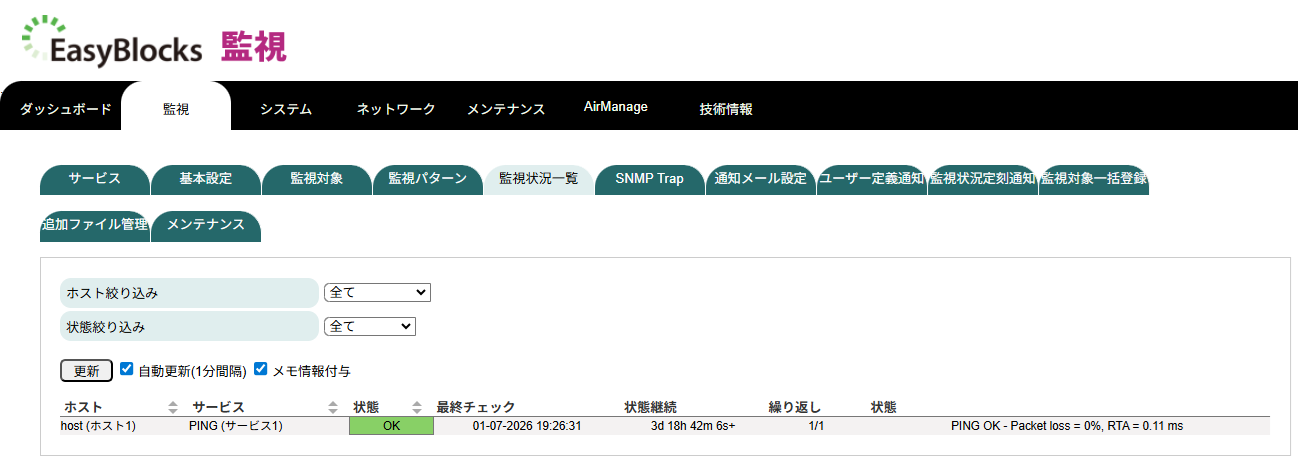Open the 状態絞り込み dropdown
This screenshot has width=1298, height=465.
point(370,326)
